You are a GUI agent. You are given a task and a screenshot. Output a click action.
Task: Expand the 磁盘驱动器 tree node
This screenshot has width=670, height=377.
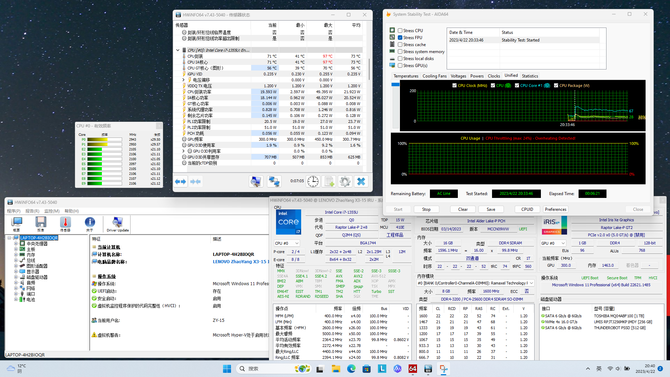[x=16, y=277]
